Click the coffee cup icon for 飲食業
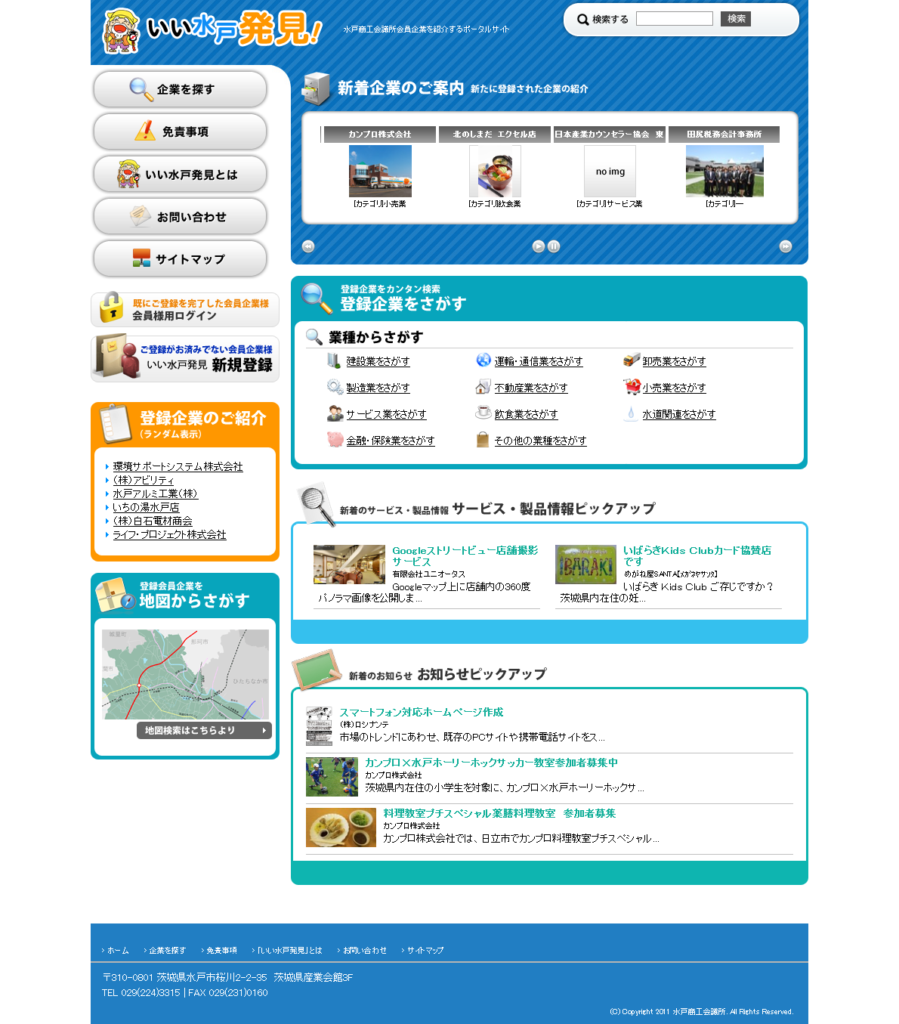Viewport: 899px width, 1024px height. tap(483, 413)
